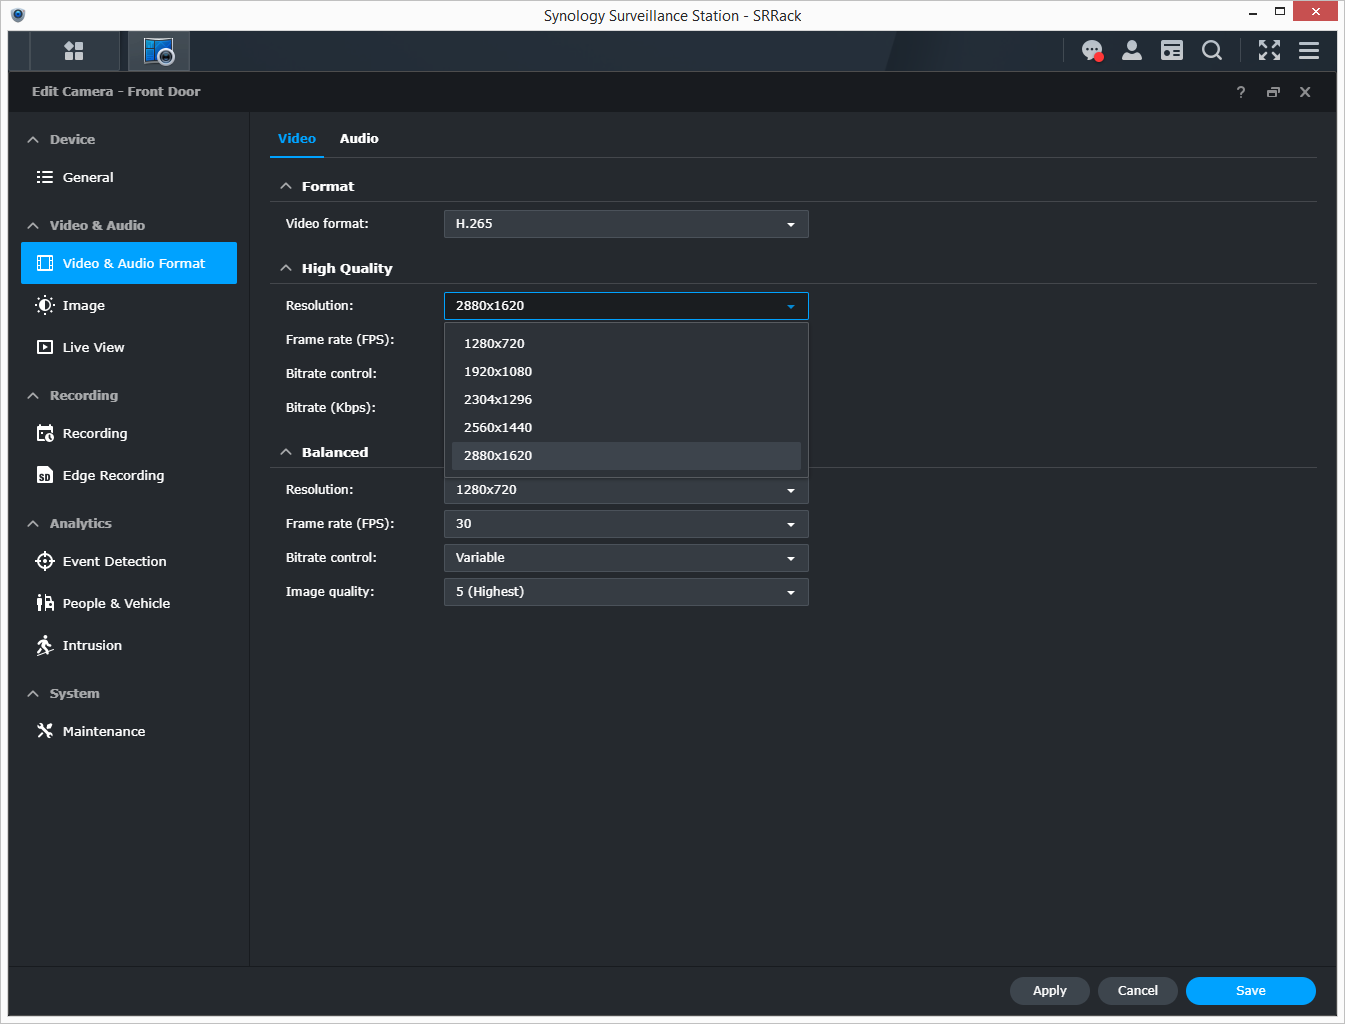The image size is (1345, 1024).
Task: Select General in the sidebar
Action: tap(129, 177)
